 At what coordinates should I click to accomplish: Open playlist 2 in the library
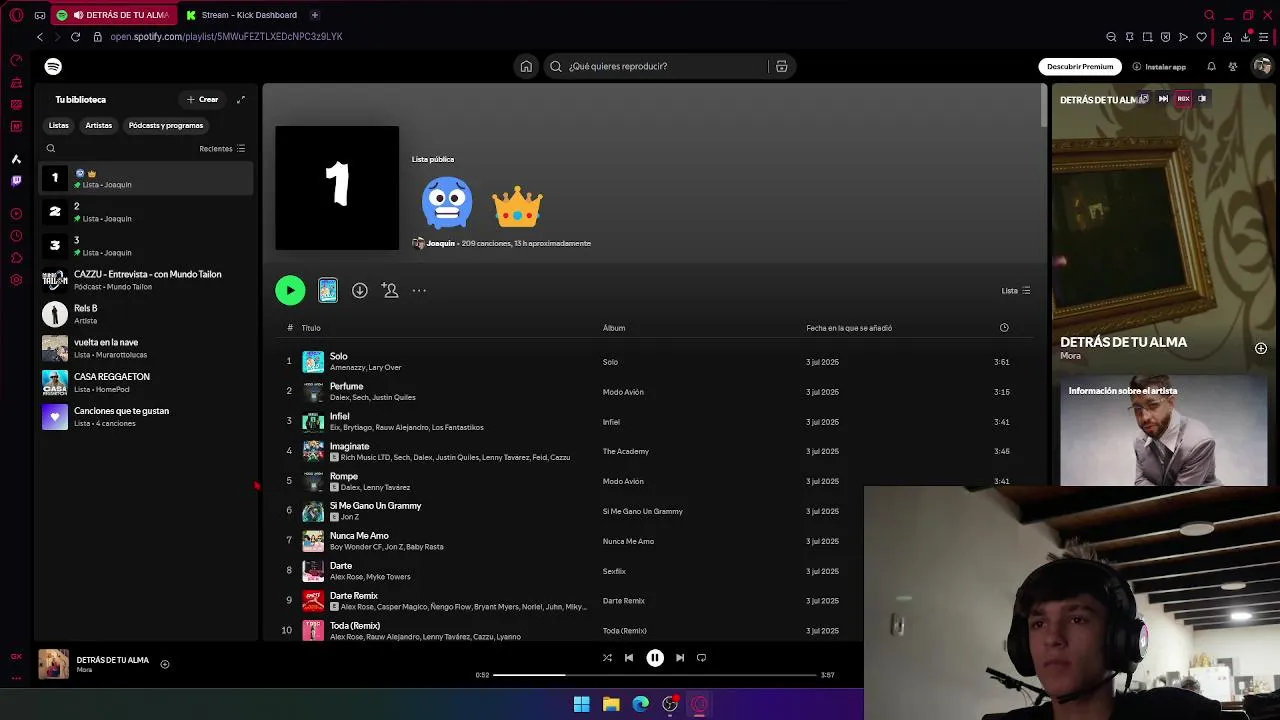[x=146, y=212]
